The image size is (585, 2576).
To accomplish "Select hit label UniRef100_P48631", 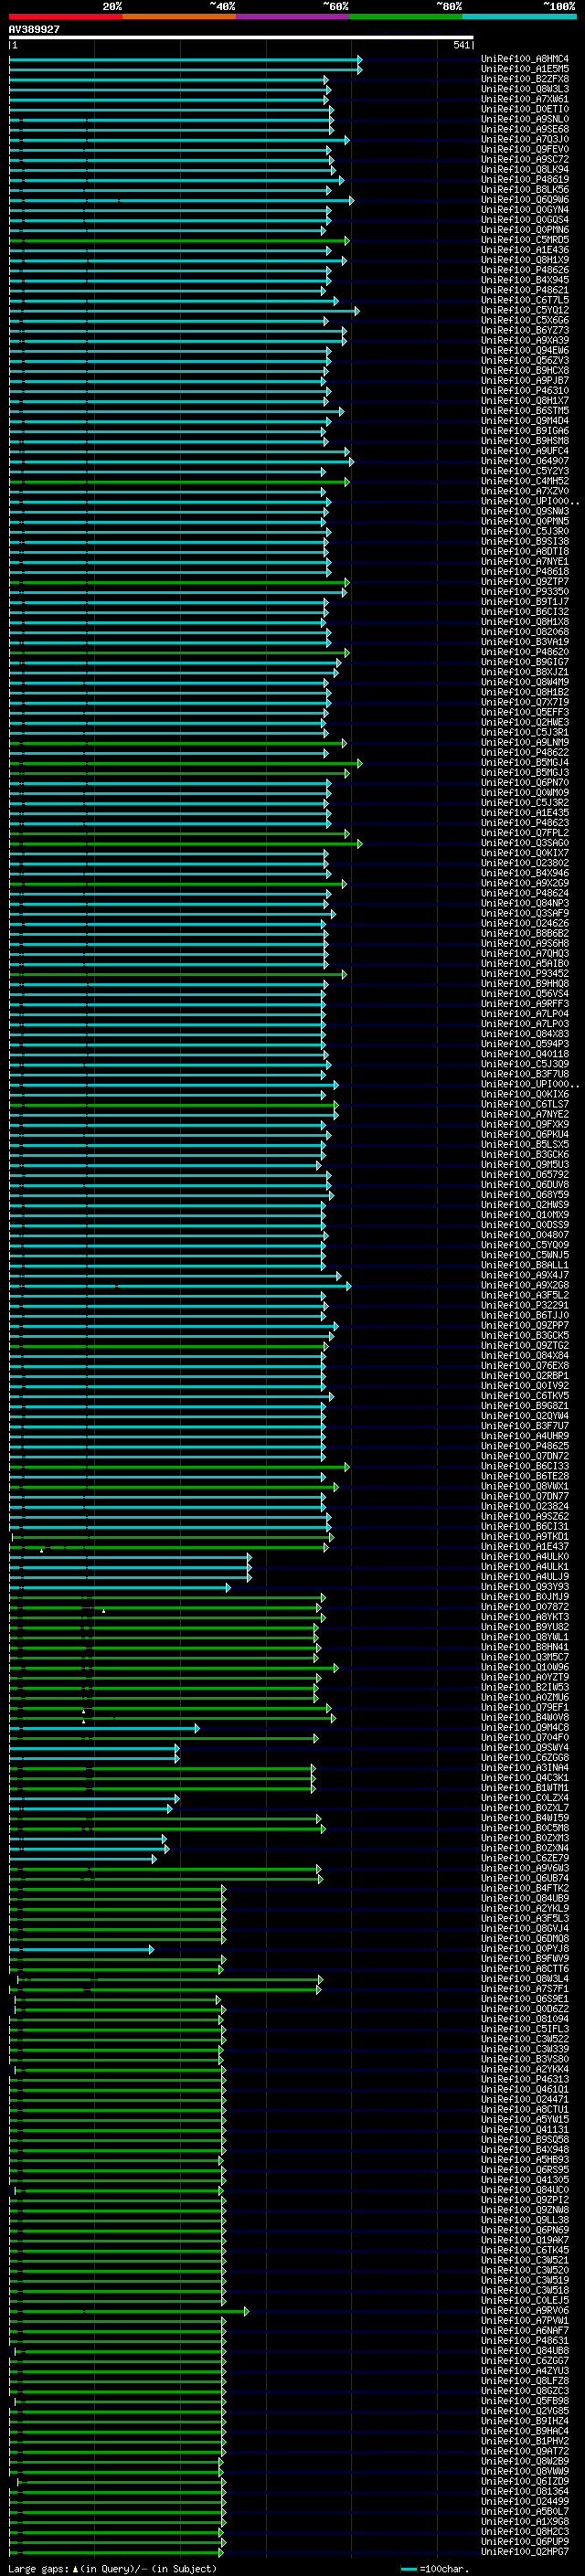I will pos(525,2340).
